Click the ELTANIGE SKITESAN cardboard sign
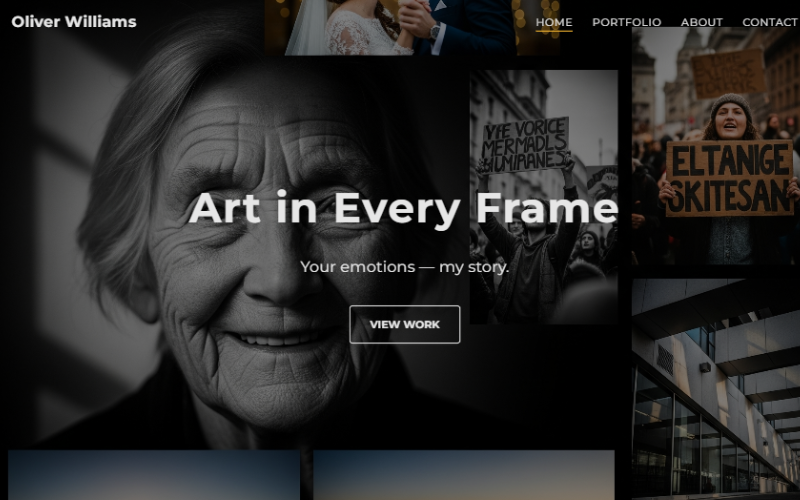The height and width of the screenshot is (500, 800). 730,178
